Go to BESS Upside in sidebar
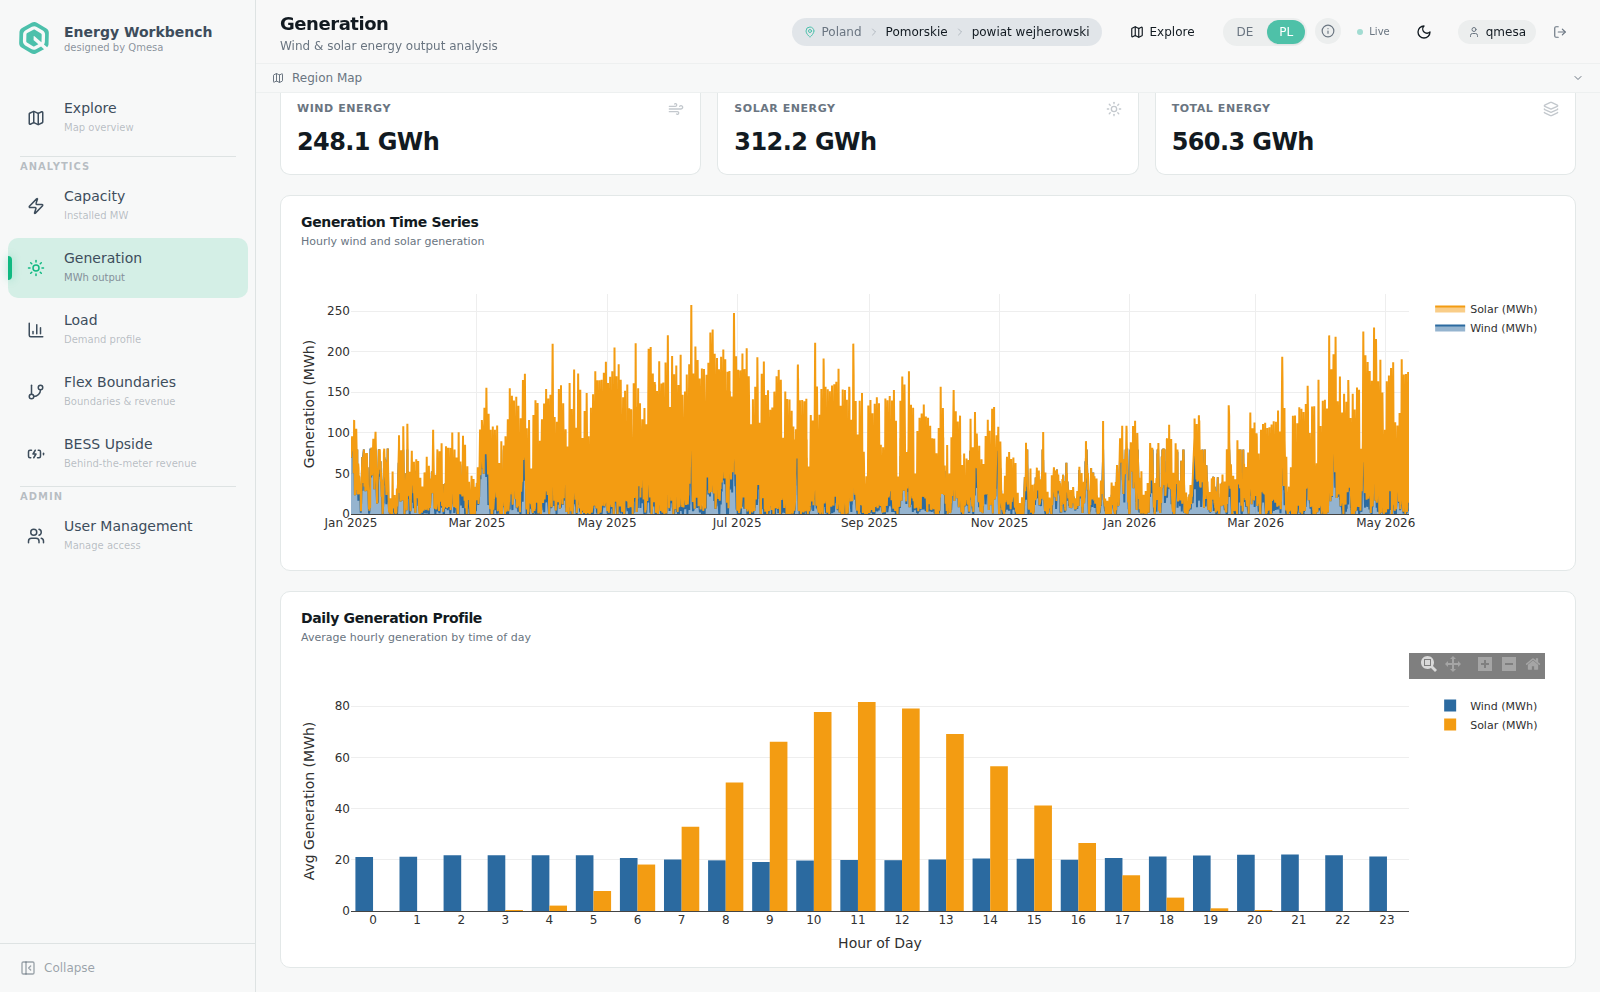 coord(128,453)
